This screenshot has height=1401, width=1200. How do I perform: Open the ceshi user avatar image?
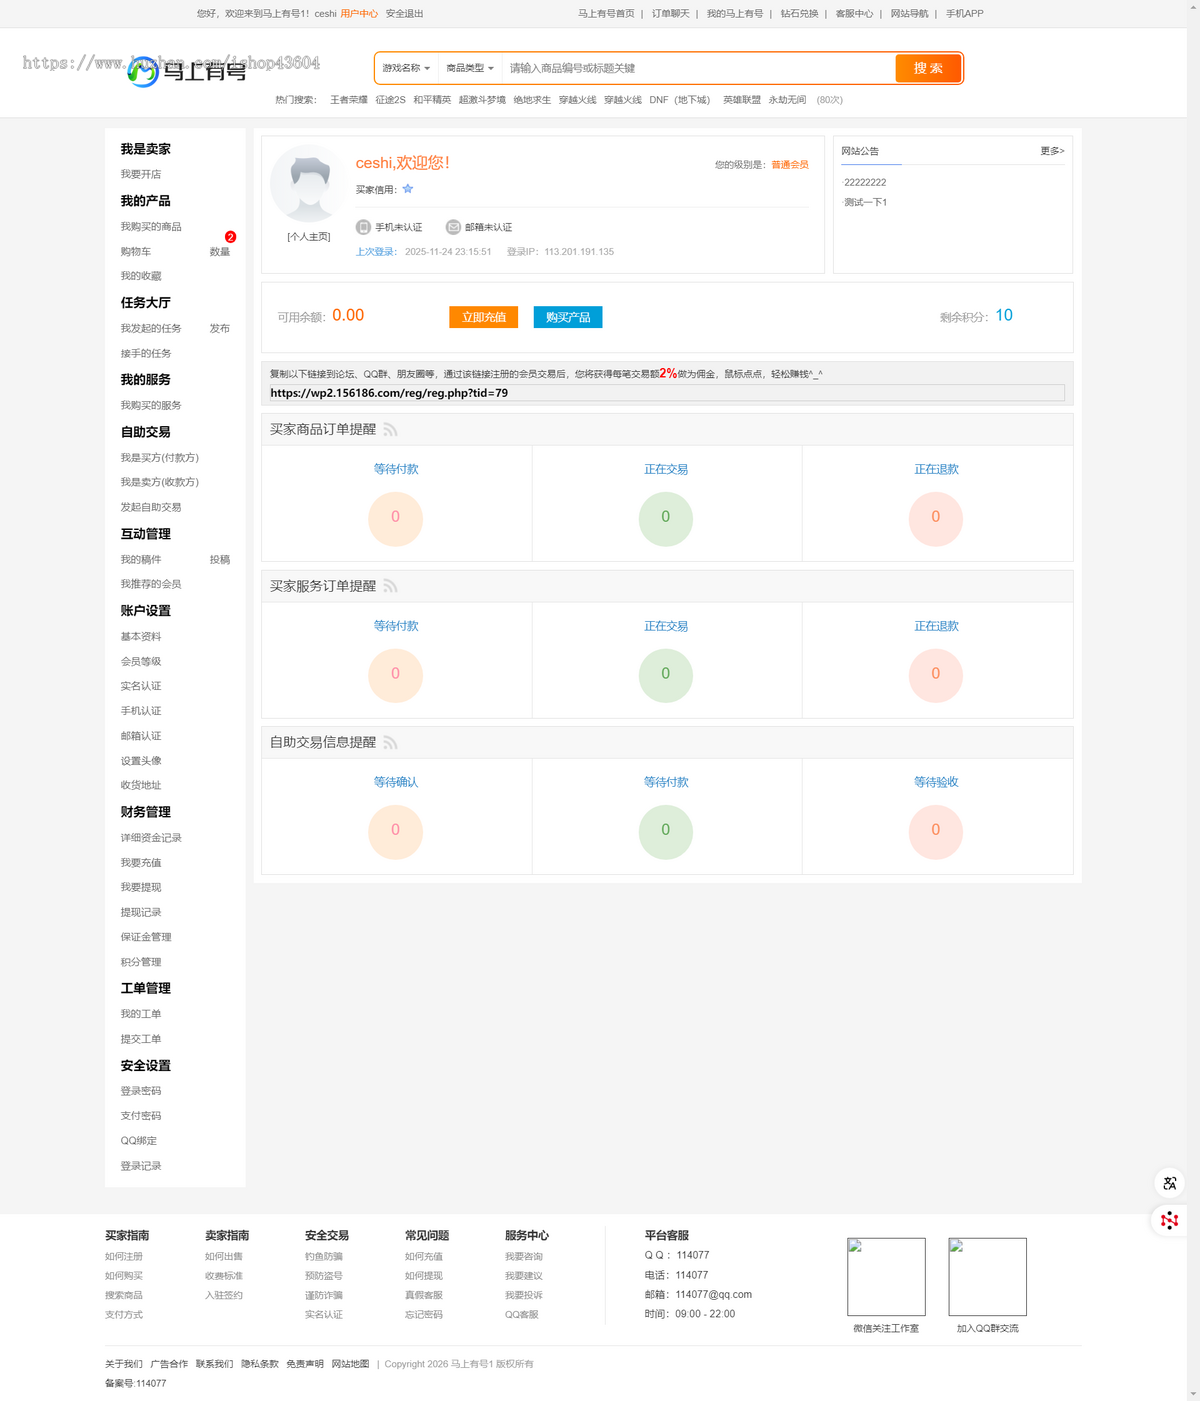[x=309, y=183]
